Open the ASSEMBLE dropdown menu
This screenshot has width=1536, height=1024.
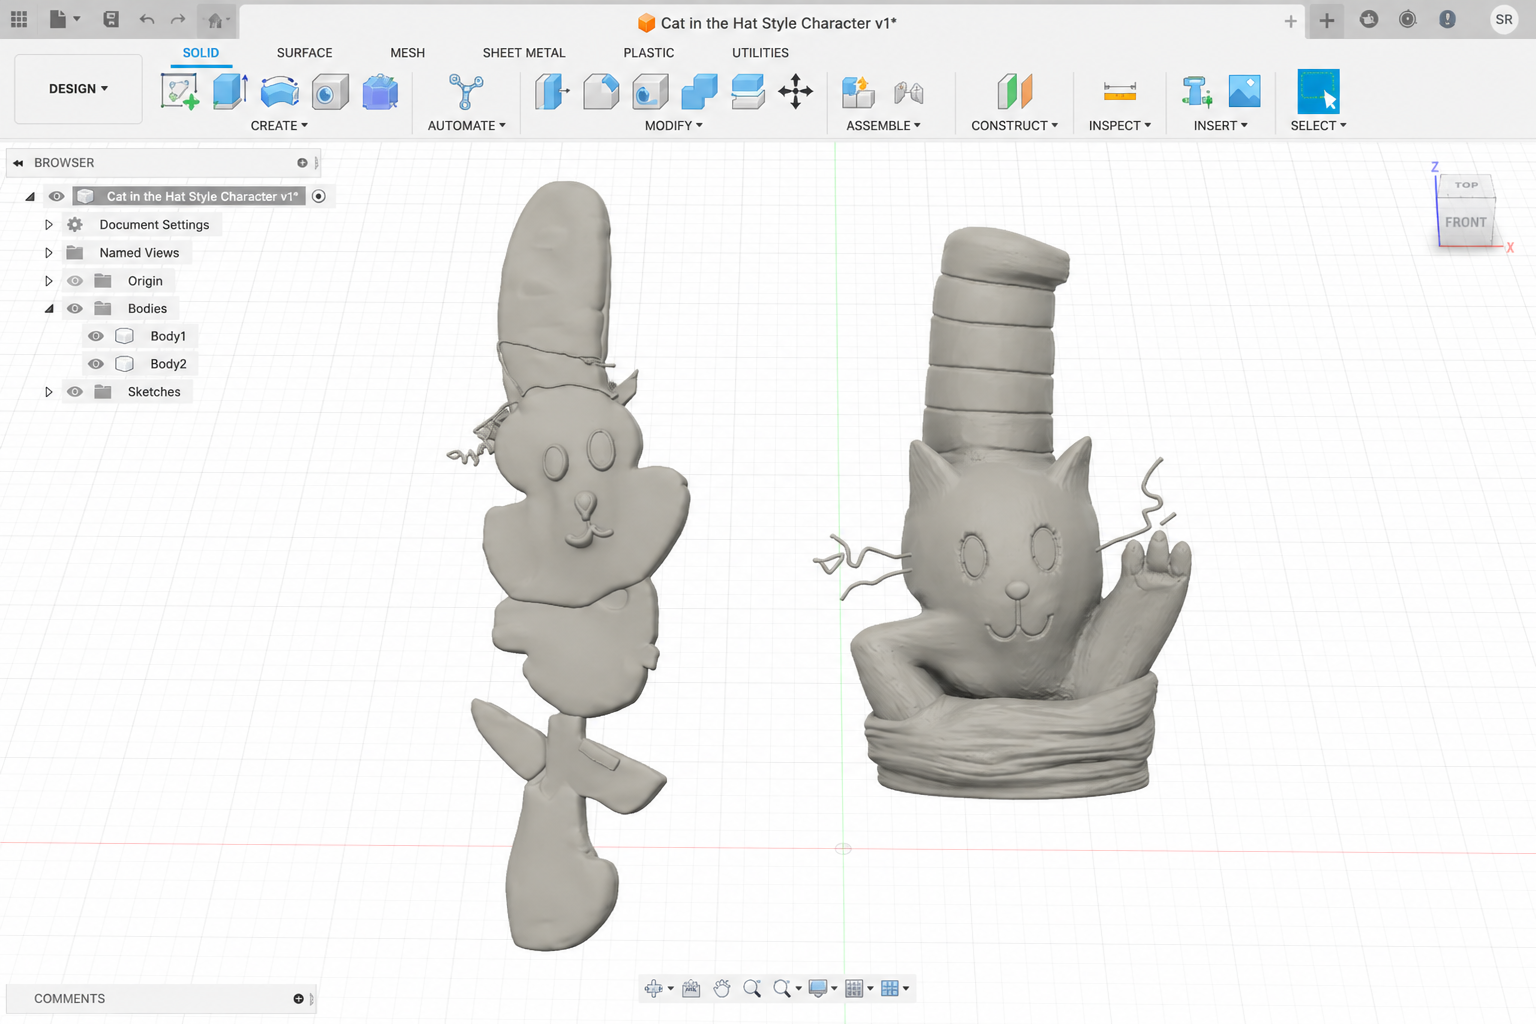coord(883,126)
